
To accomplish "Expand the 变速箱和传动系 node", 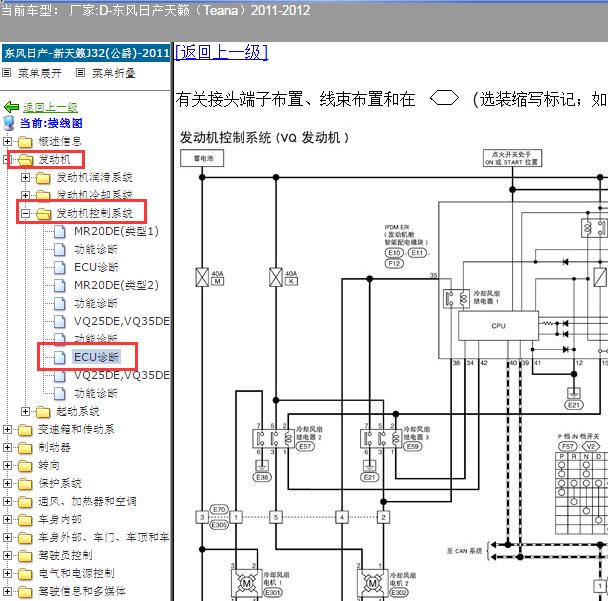I will (7, 429).
